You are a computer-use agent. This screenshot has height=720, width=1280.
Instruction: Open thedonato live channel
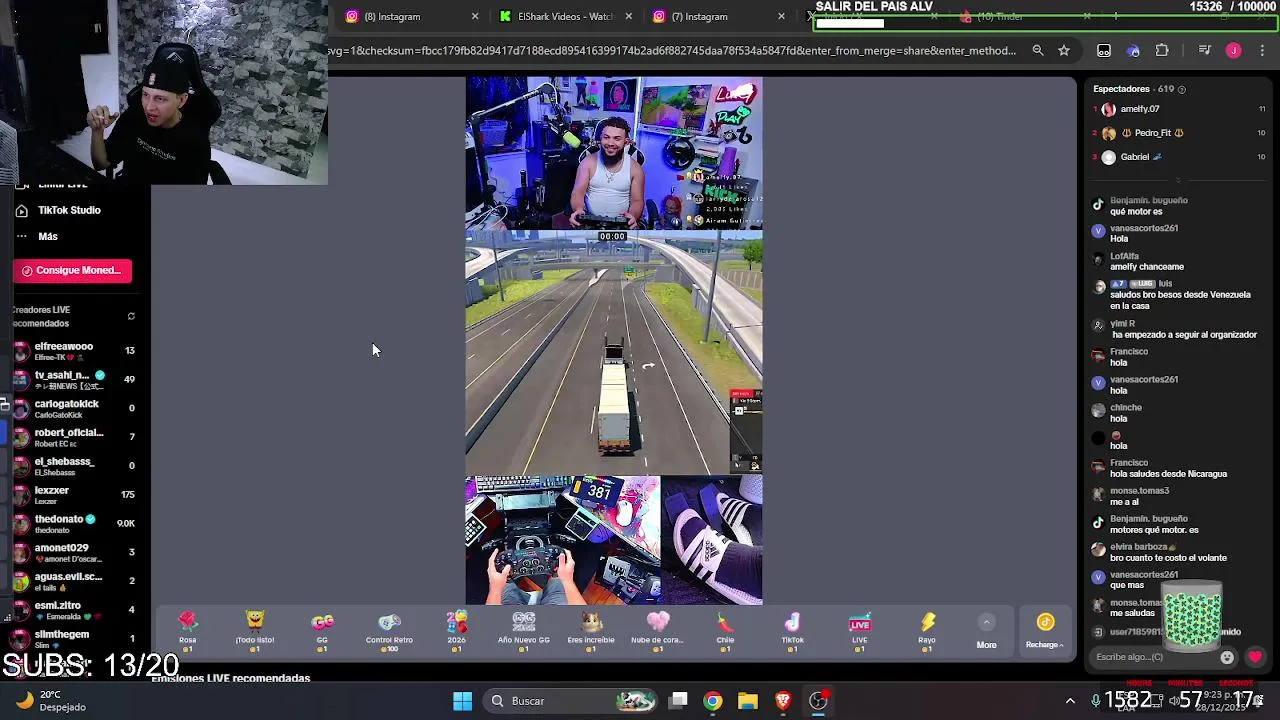coord(75,524)
